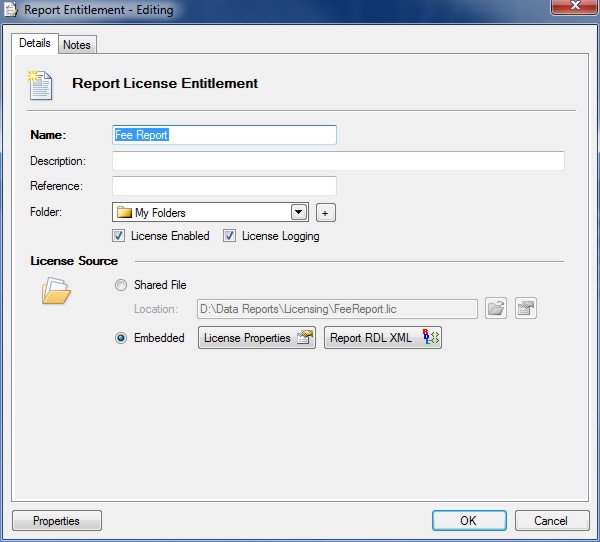Viewport: 600px width, 542px height.
Task: Toggle the License Enabled checkbox
Action: (119, 236)
